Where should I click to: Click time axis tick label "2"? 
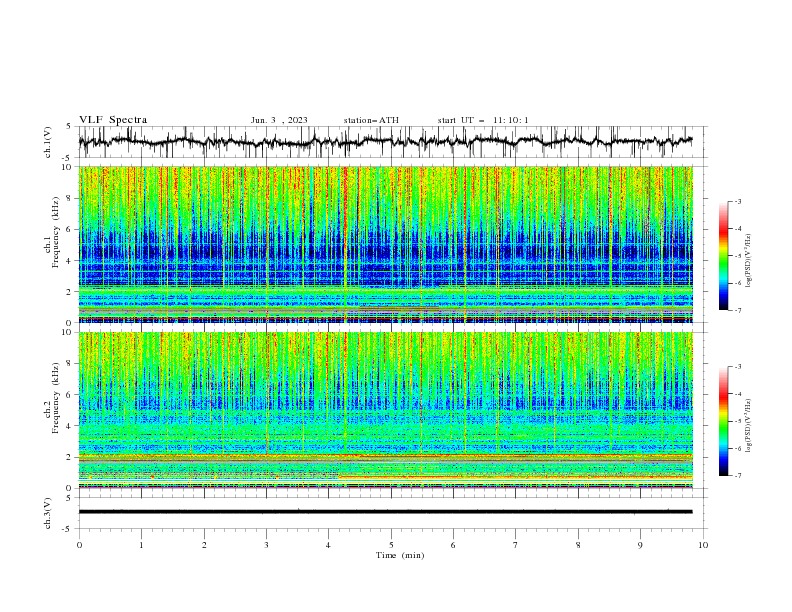[204, 545]
